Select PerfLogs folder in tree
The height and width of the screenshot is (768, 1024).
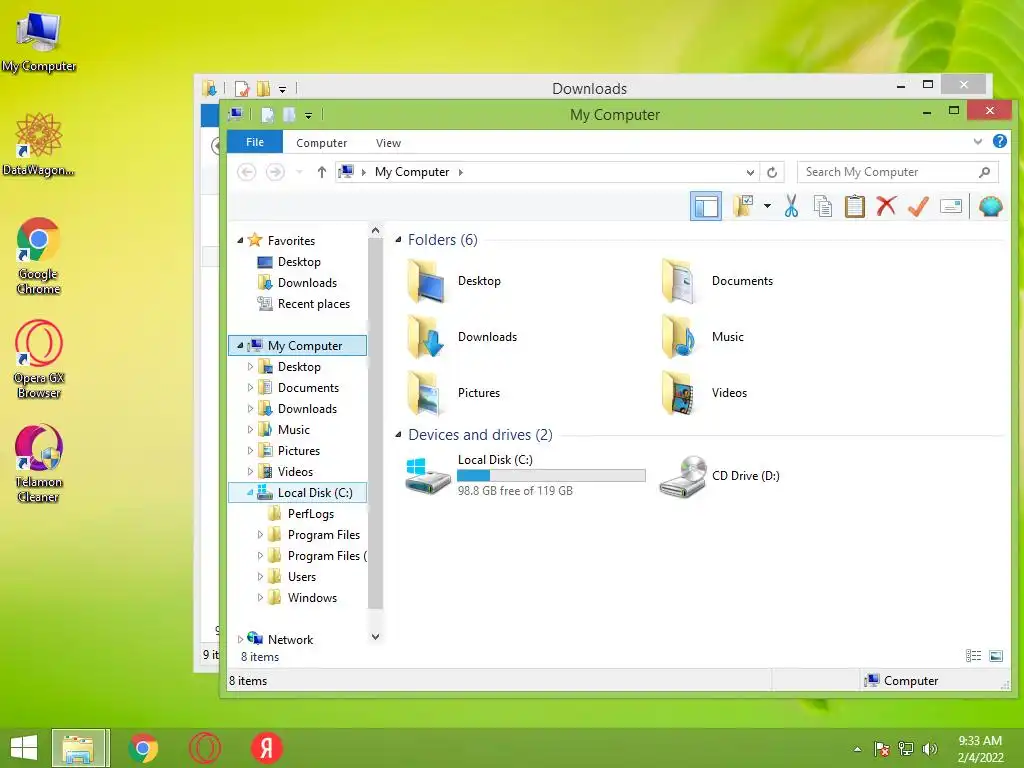[311, 514]
